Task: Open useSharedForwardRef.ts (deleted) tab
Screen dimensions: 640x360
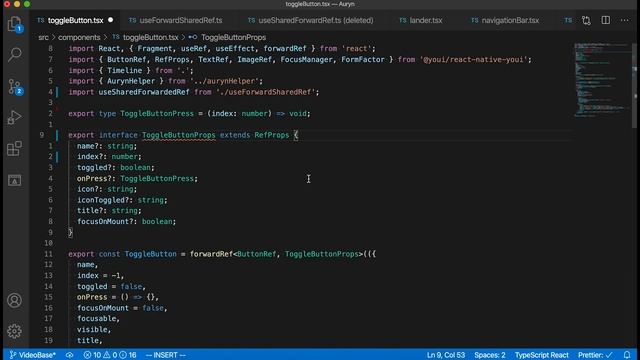Action: click(311, 20)
